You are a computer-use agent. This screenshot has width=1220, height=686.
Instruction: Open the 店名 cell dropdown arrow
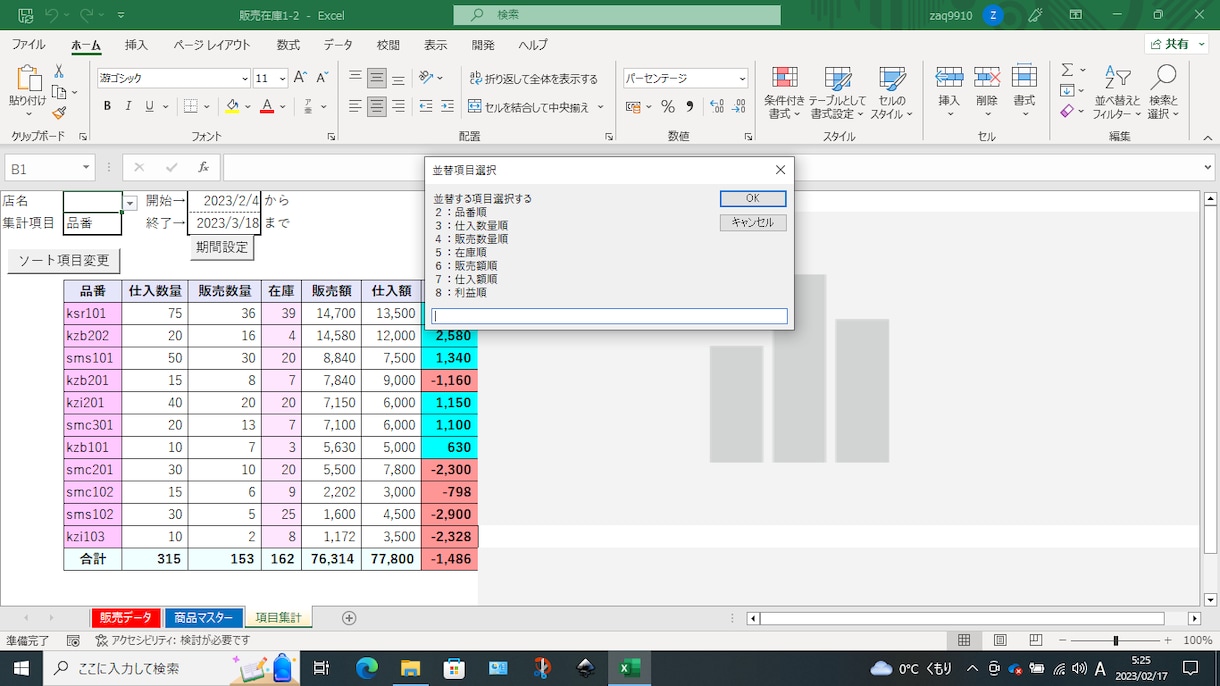tap(130, 203)
